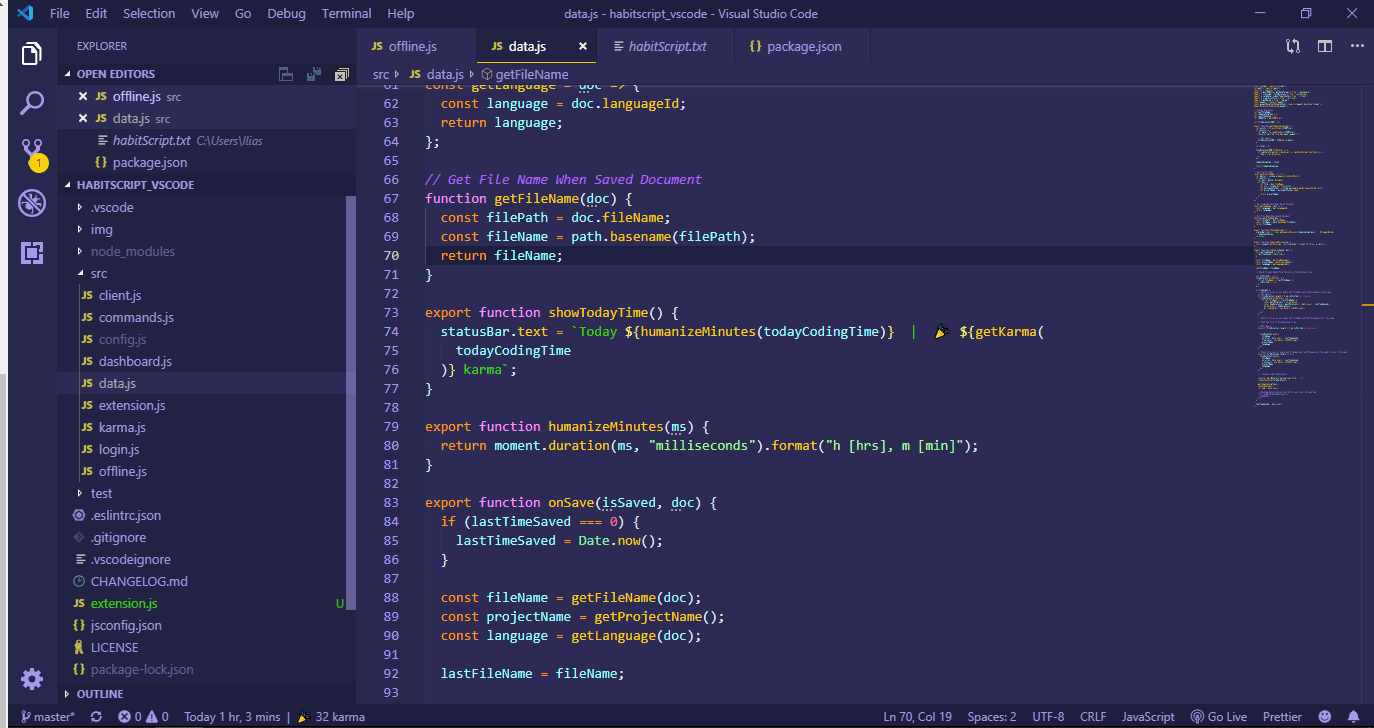Click Close All Editors icon in Open Editors
The image size is (1374, 728).
(342, 74)
